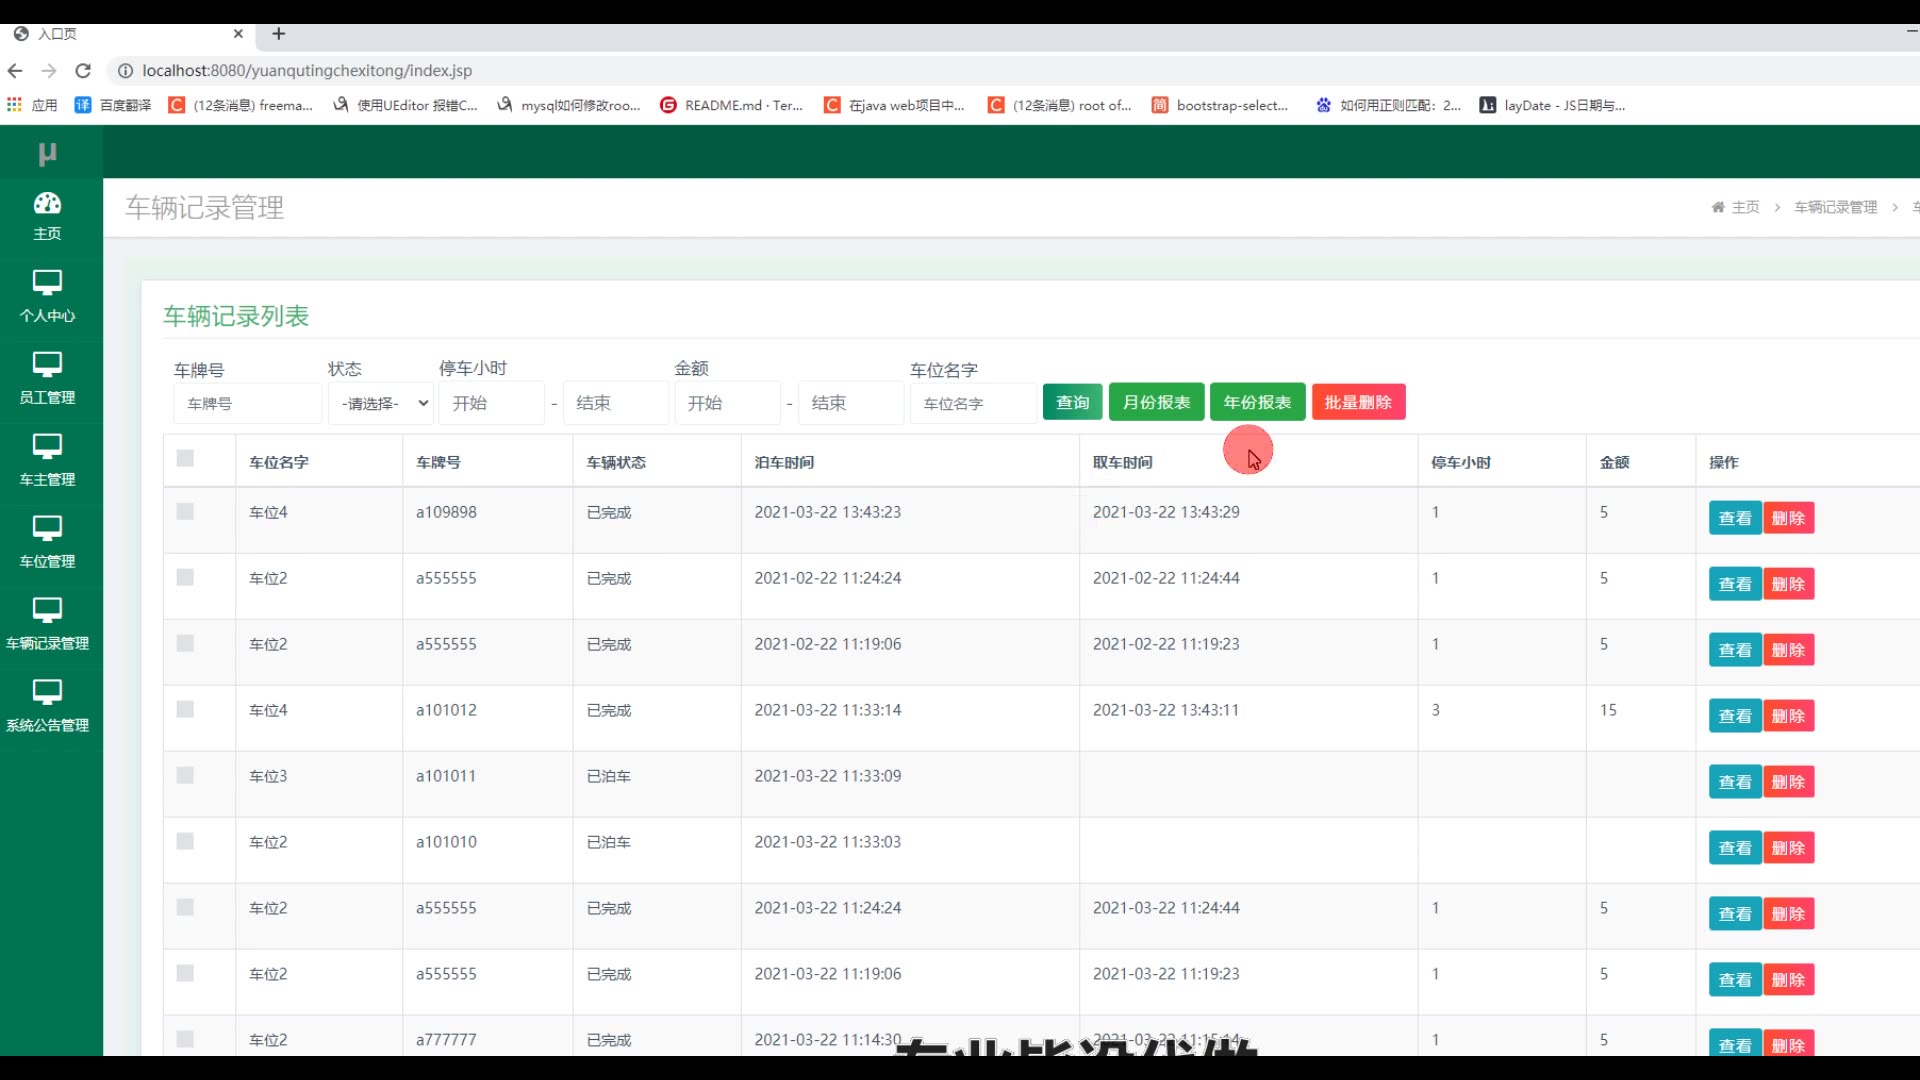Screen dimensions: 1920x1080
Task: Open the Chrome 应用 apps bookmark
Action: pyautogui.click(x=32, y=105)
